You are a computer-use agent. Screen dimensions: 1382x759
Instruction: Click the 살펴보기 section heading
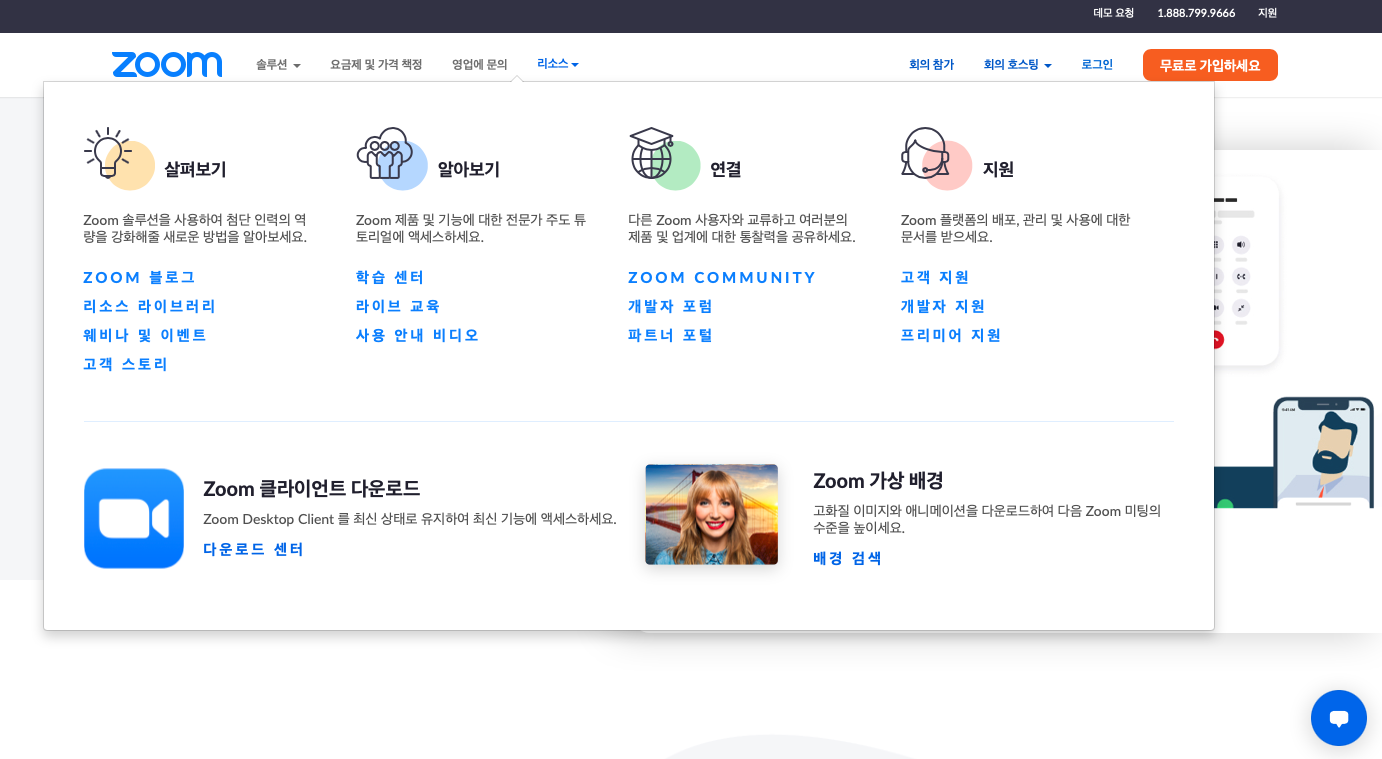tap(196, 169)
